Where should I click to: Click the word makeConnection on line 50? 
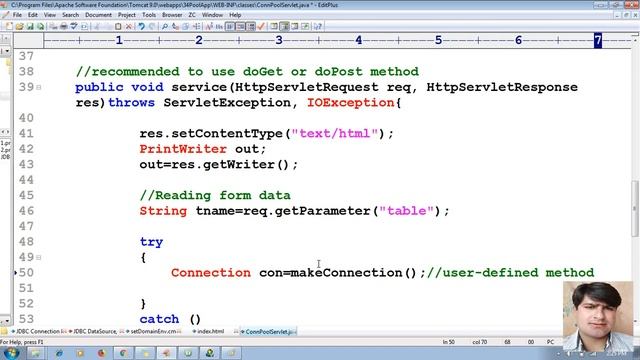click(346, 273)
